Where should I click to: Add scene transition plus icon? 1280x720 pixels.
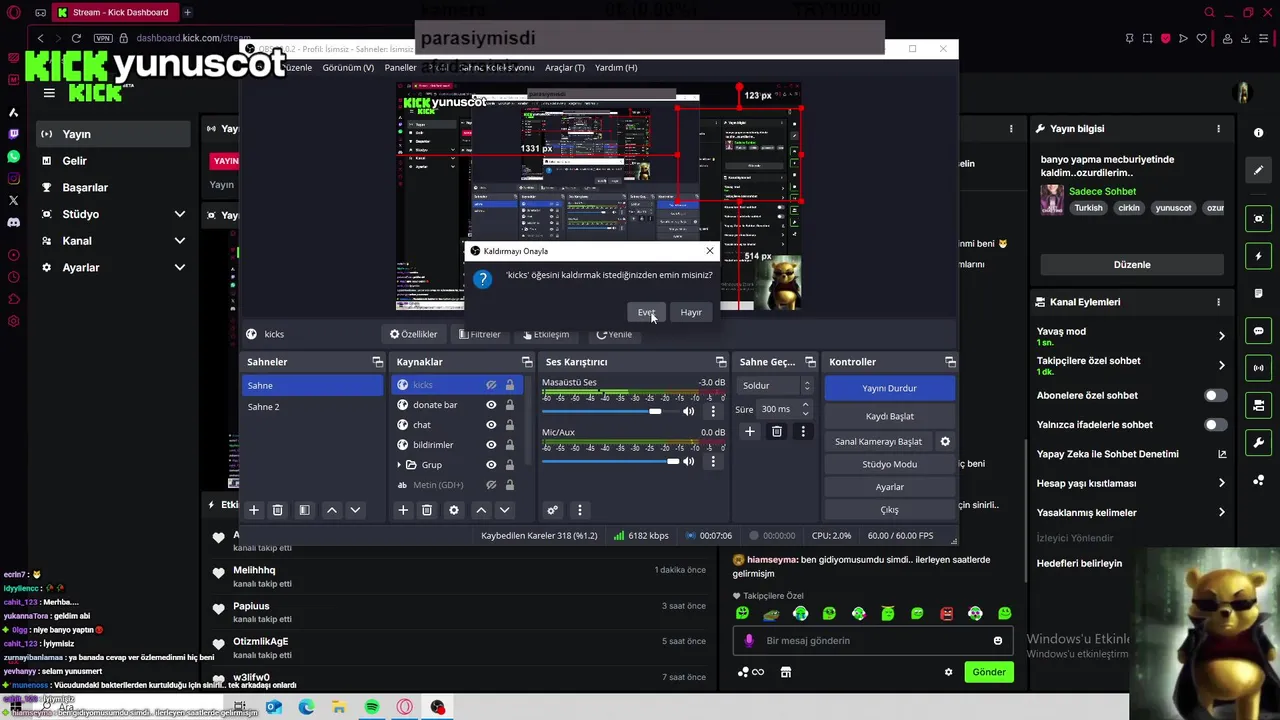click(x=750, y=431)
